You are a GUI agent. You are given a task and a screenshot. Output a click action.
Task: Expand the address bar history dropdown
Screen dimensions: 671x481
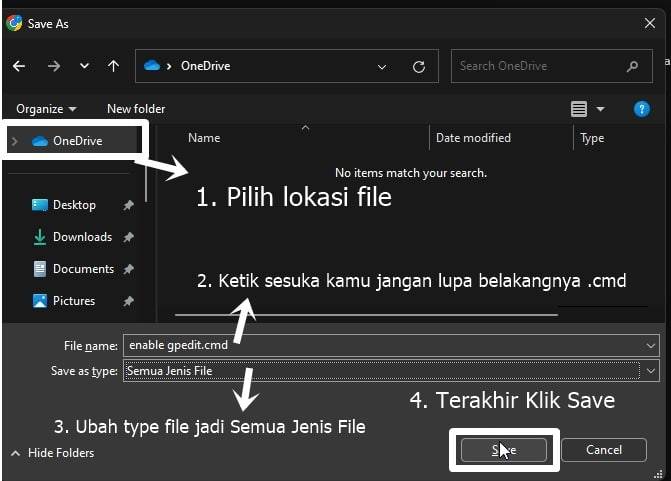tap(382, 67)
